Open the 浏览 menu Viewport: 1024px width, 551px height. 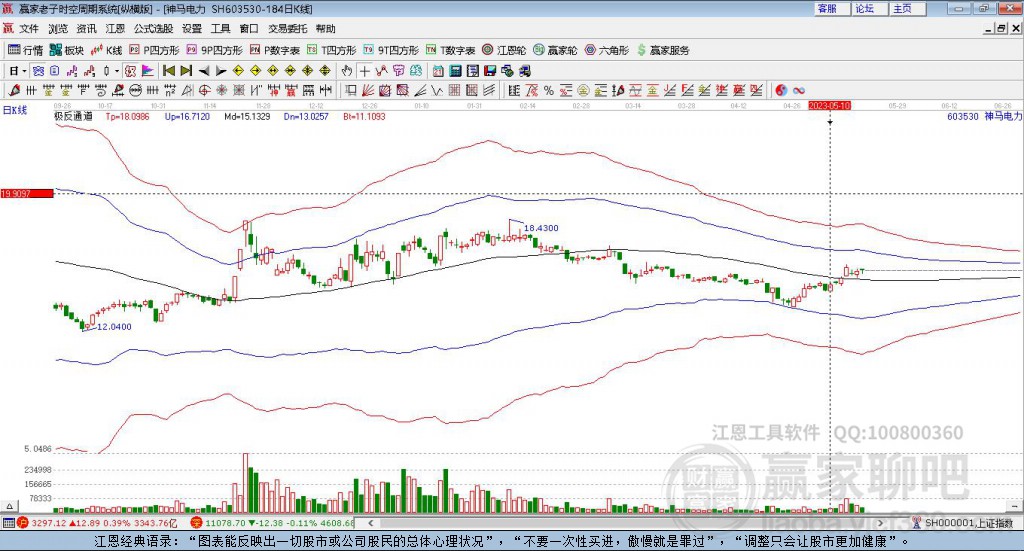pyautogui.click(x=57, y=29)
